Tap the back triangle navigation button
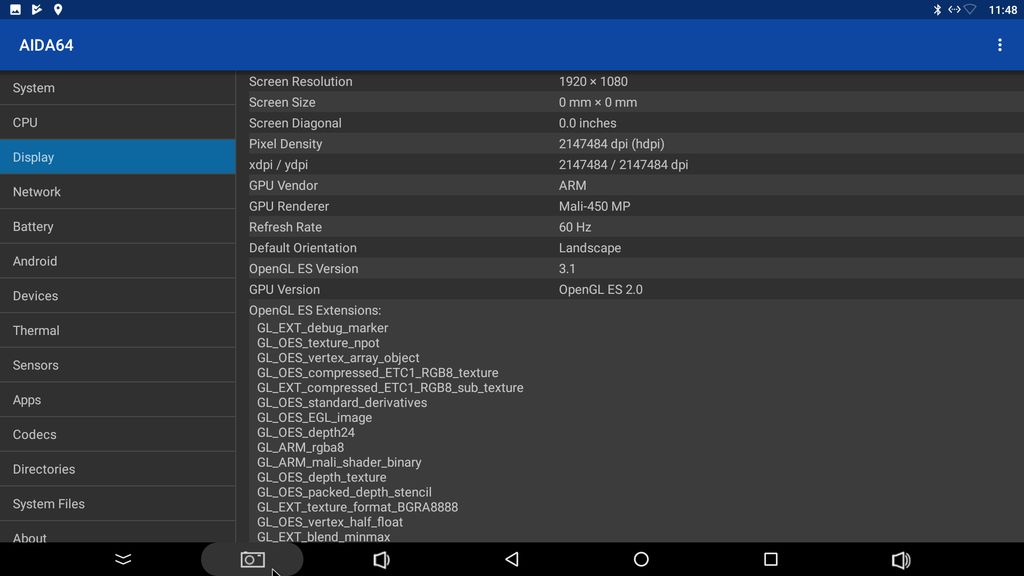This screenshot has height=576, width=1024. 512,560
